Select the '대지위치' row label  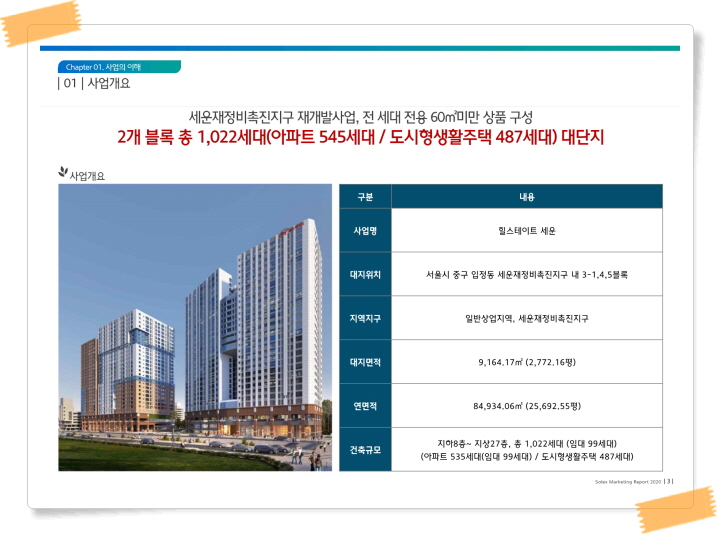[x=365, y=274]
